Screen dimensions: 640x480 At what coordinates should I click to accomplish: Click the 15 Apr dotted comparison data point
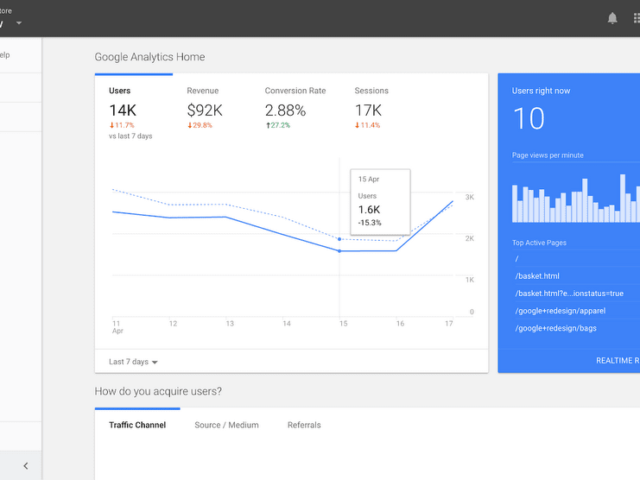[x=339, y=239]
